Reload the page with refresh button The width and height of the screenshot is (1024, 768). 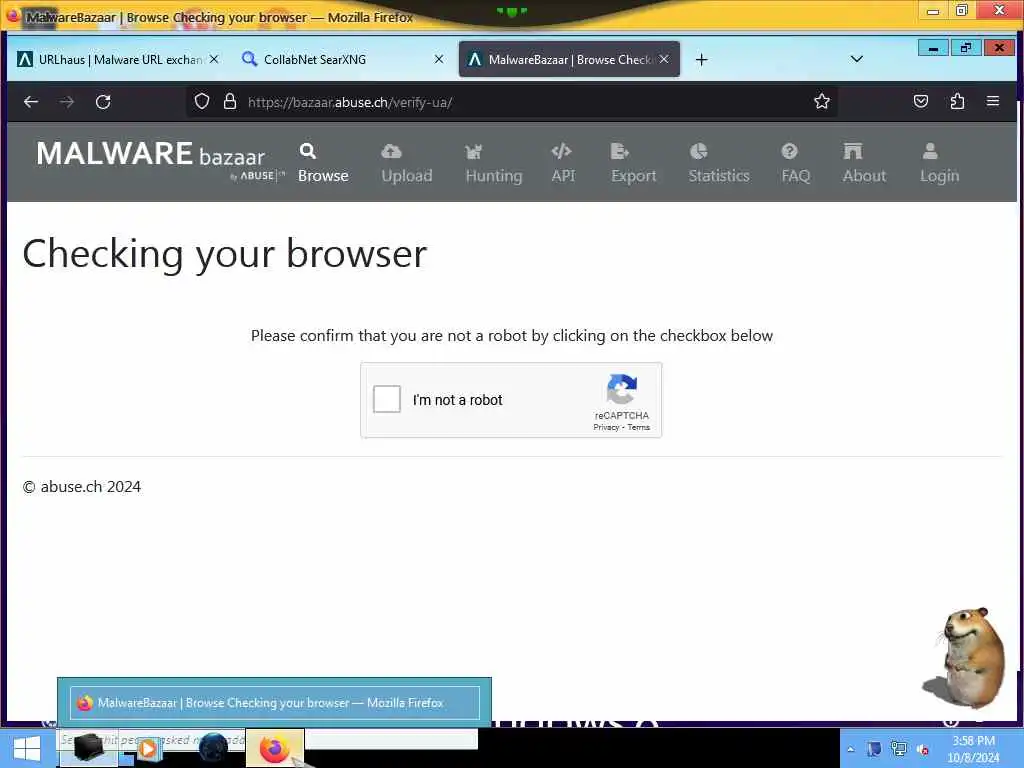click(103, 102)
